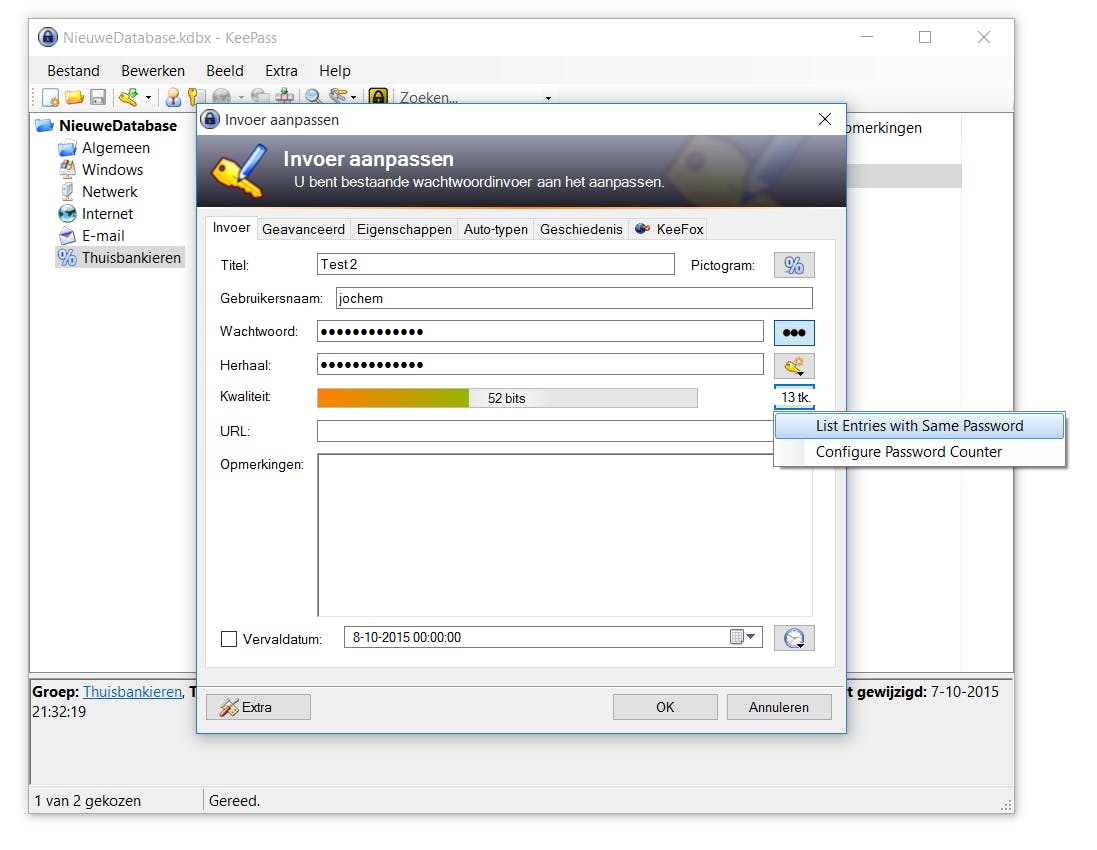1097x850 pixels.
Task: Click the 13 tk. password counter button
Action: [x=794, y=397]
